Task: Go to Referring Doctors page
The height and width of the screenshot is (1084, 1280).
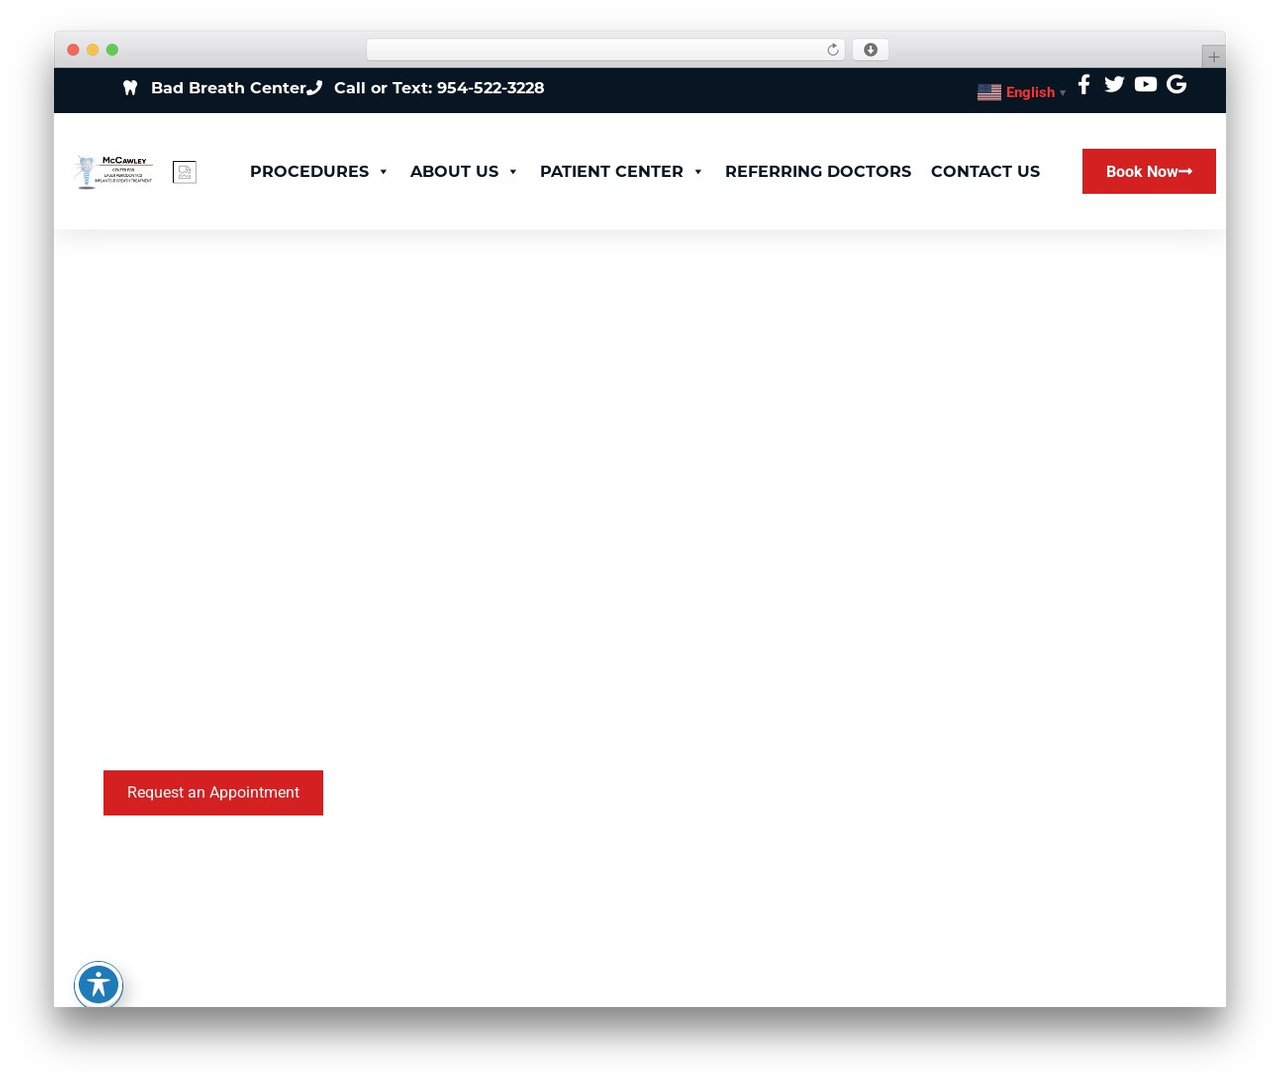Action: pos(818,172)
